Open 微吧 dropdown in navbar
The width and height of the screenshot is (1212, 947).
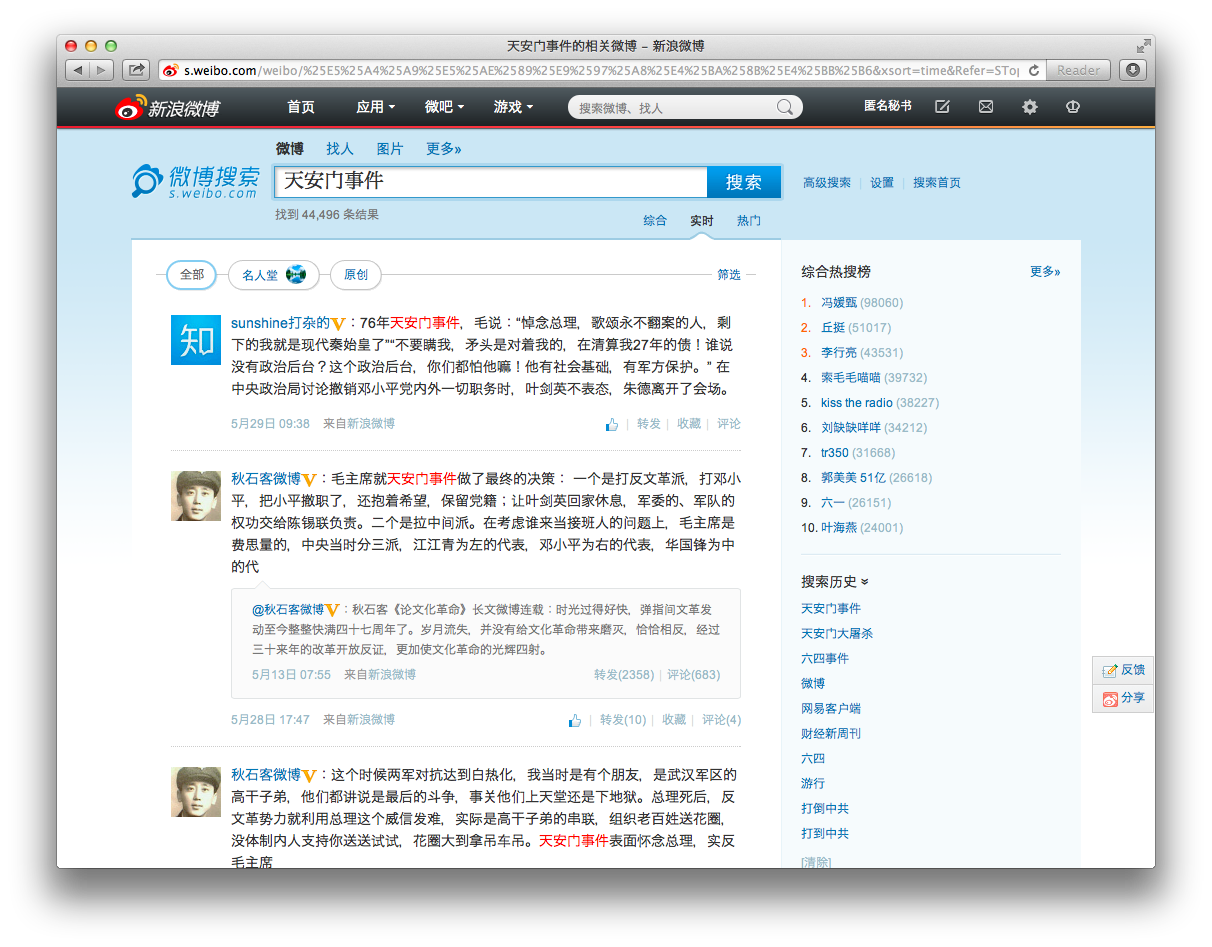tap(444, 107)
